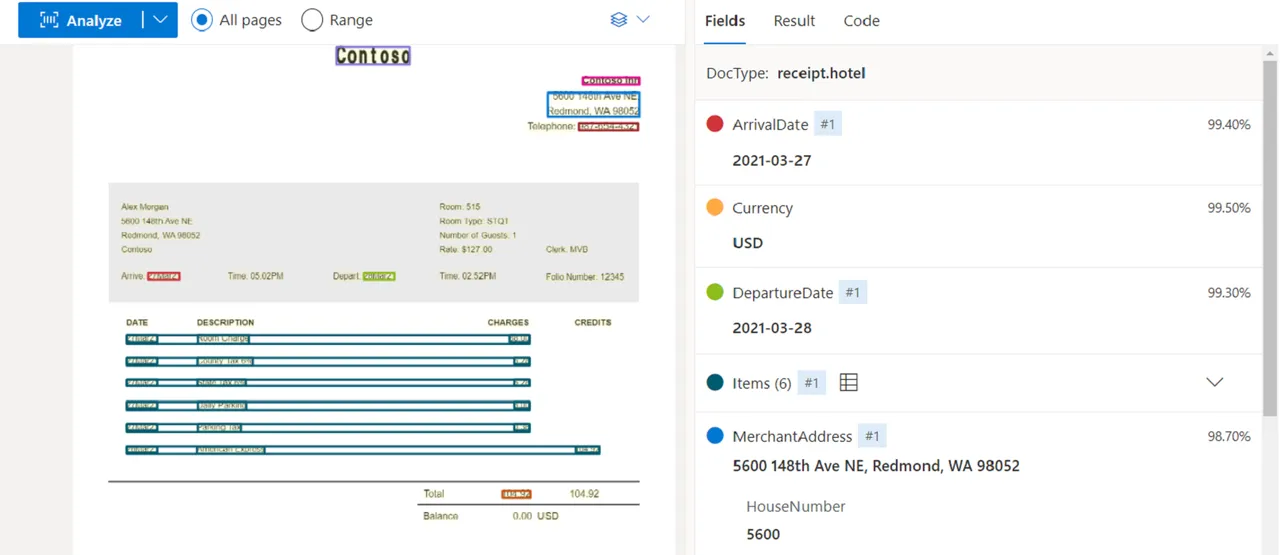The width and height of the screenshot is (1280, 555).
Task: Click the Alex Morgan guest name
Action: (x=145, y=207)
